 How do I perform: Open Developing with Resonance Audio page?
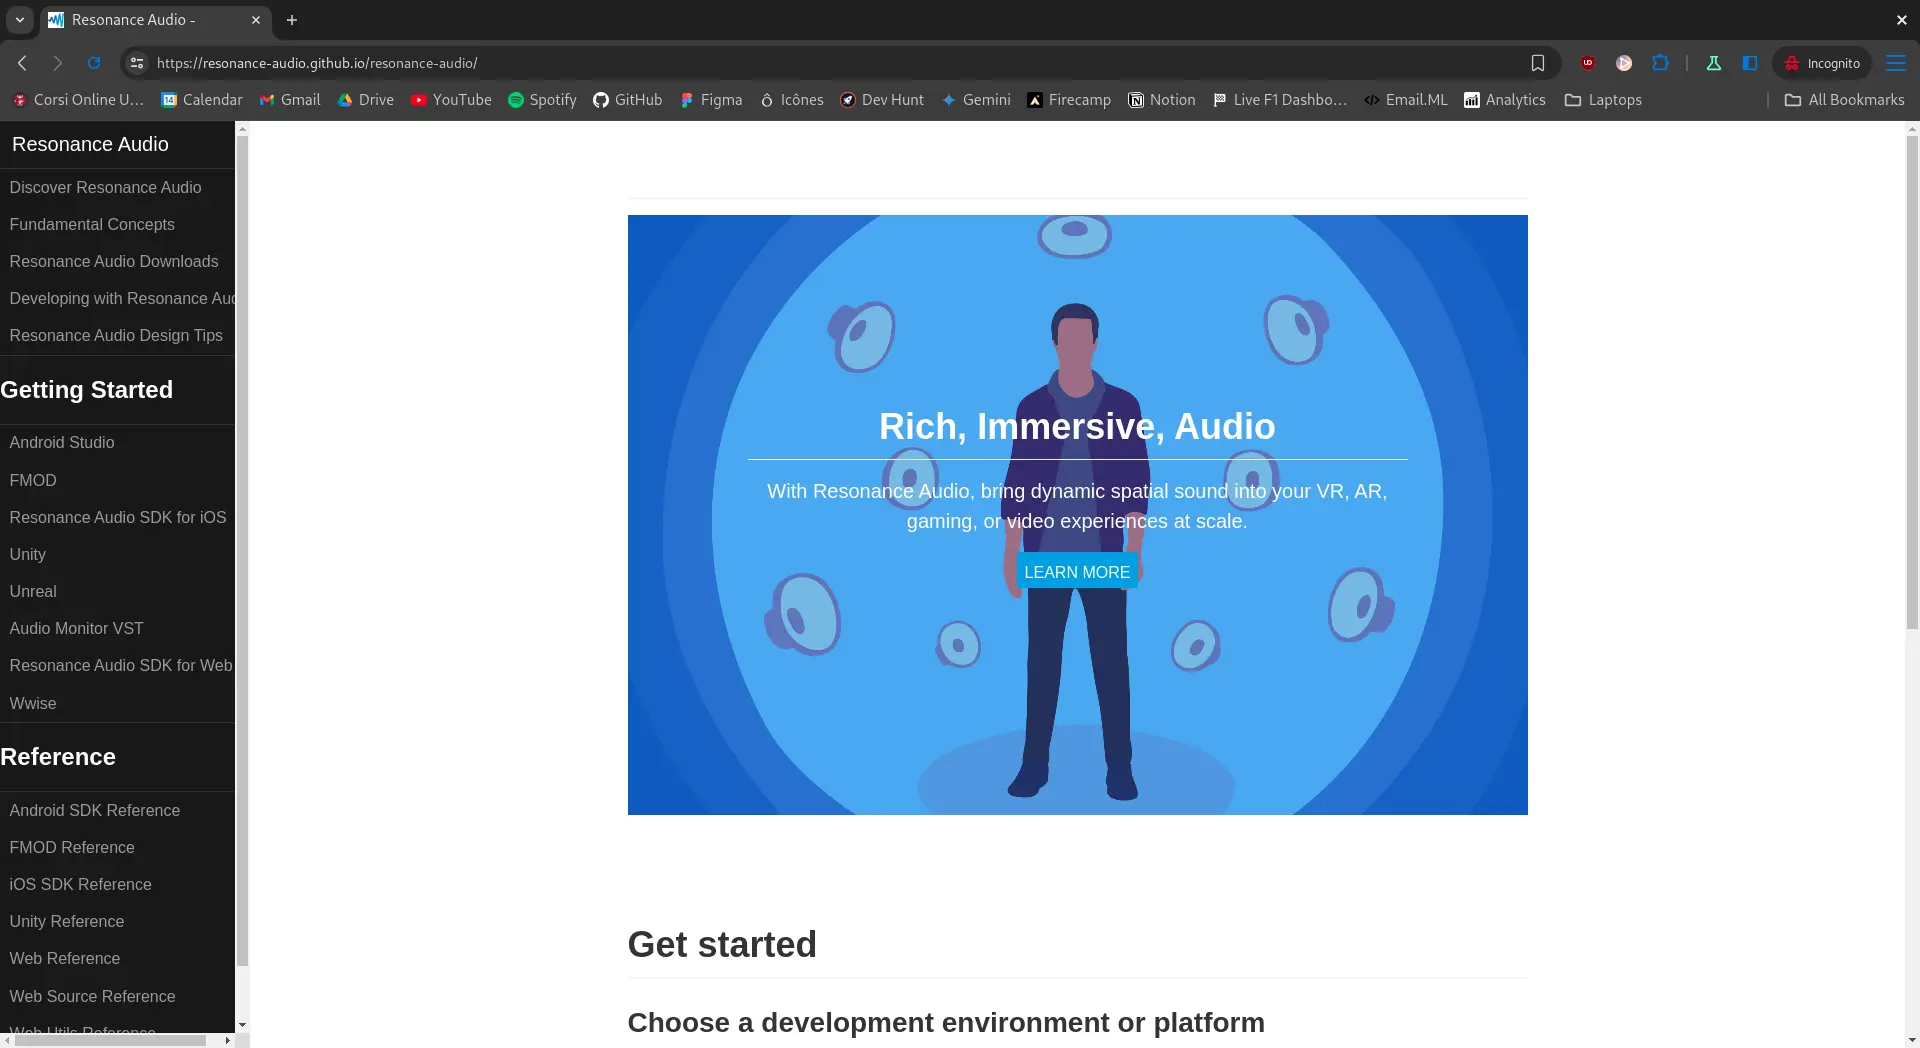click(x=122, y=299)
